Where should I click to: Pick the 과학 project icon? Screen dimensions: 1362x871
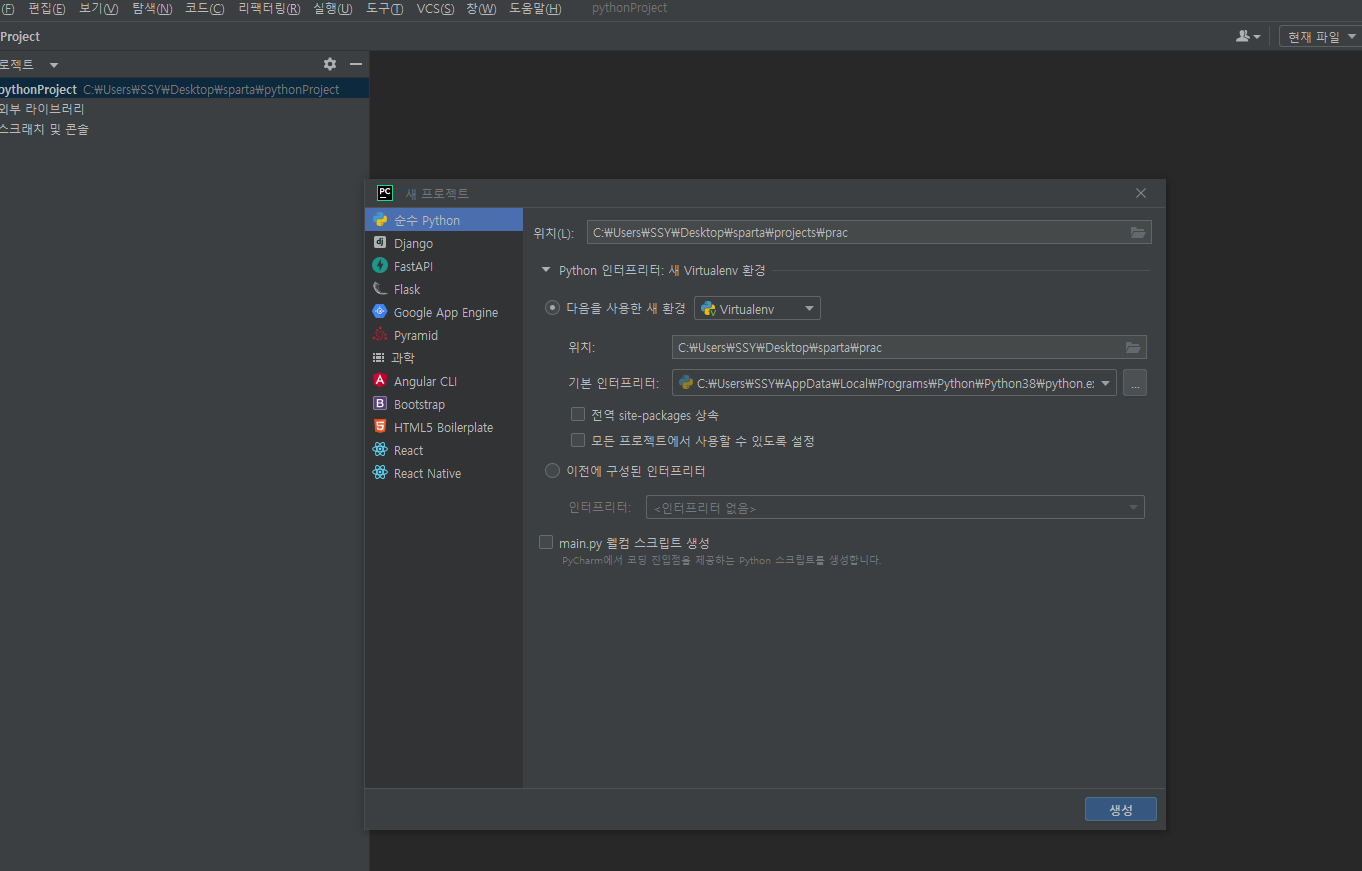point(379,358)
